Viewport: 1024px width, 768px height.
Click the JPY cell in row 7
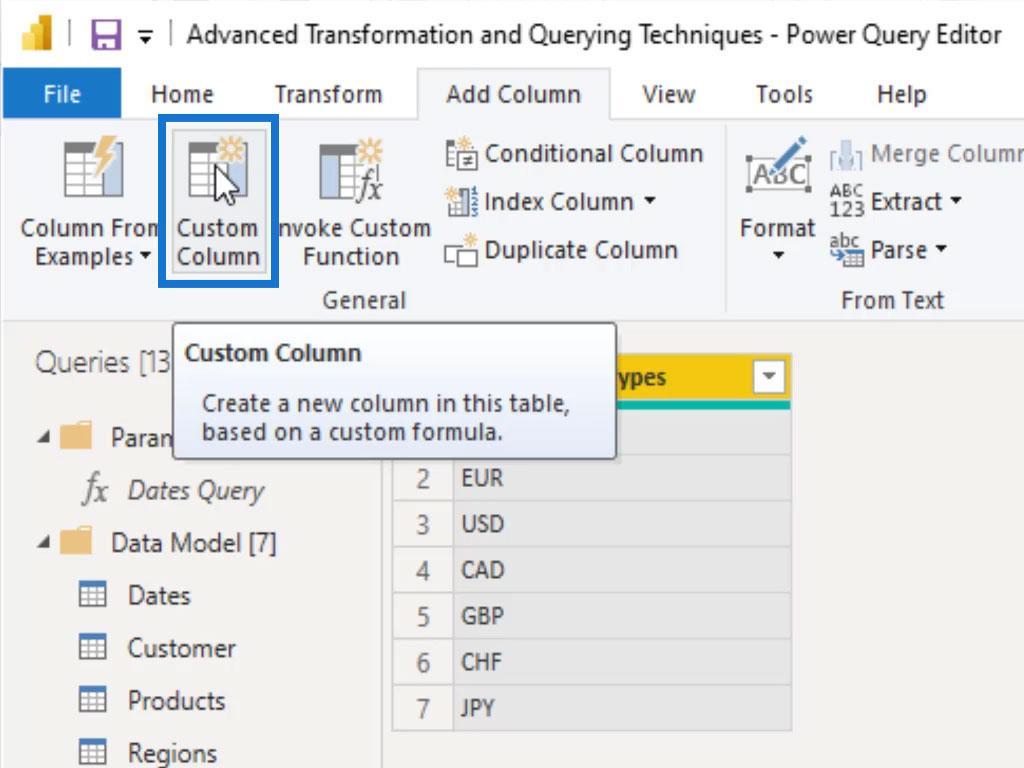click(x=622, y=708)
